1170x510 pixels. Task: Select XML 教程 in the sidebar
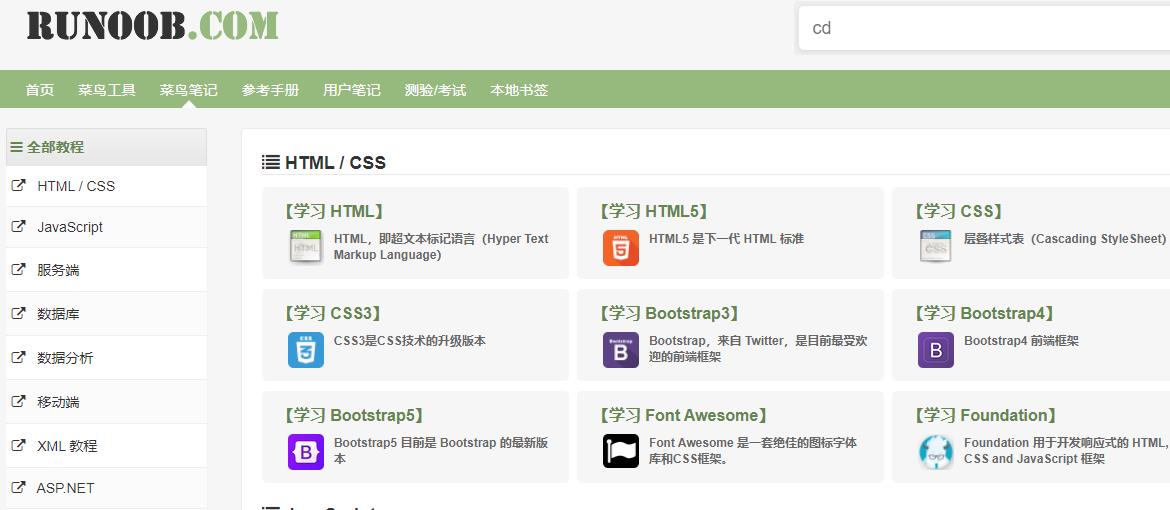[x=106, y=446]
